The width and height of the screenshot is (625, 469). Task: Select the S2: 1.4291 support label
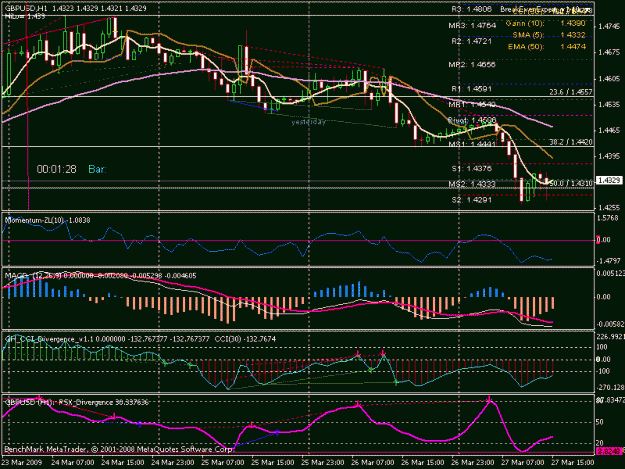tap(472, 200)
